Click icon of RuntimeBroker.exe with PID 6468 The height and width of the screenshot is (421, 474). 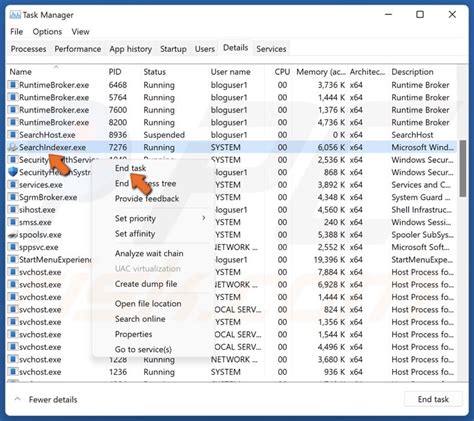pyautogui.click(x=13, y=85)
